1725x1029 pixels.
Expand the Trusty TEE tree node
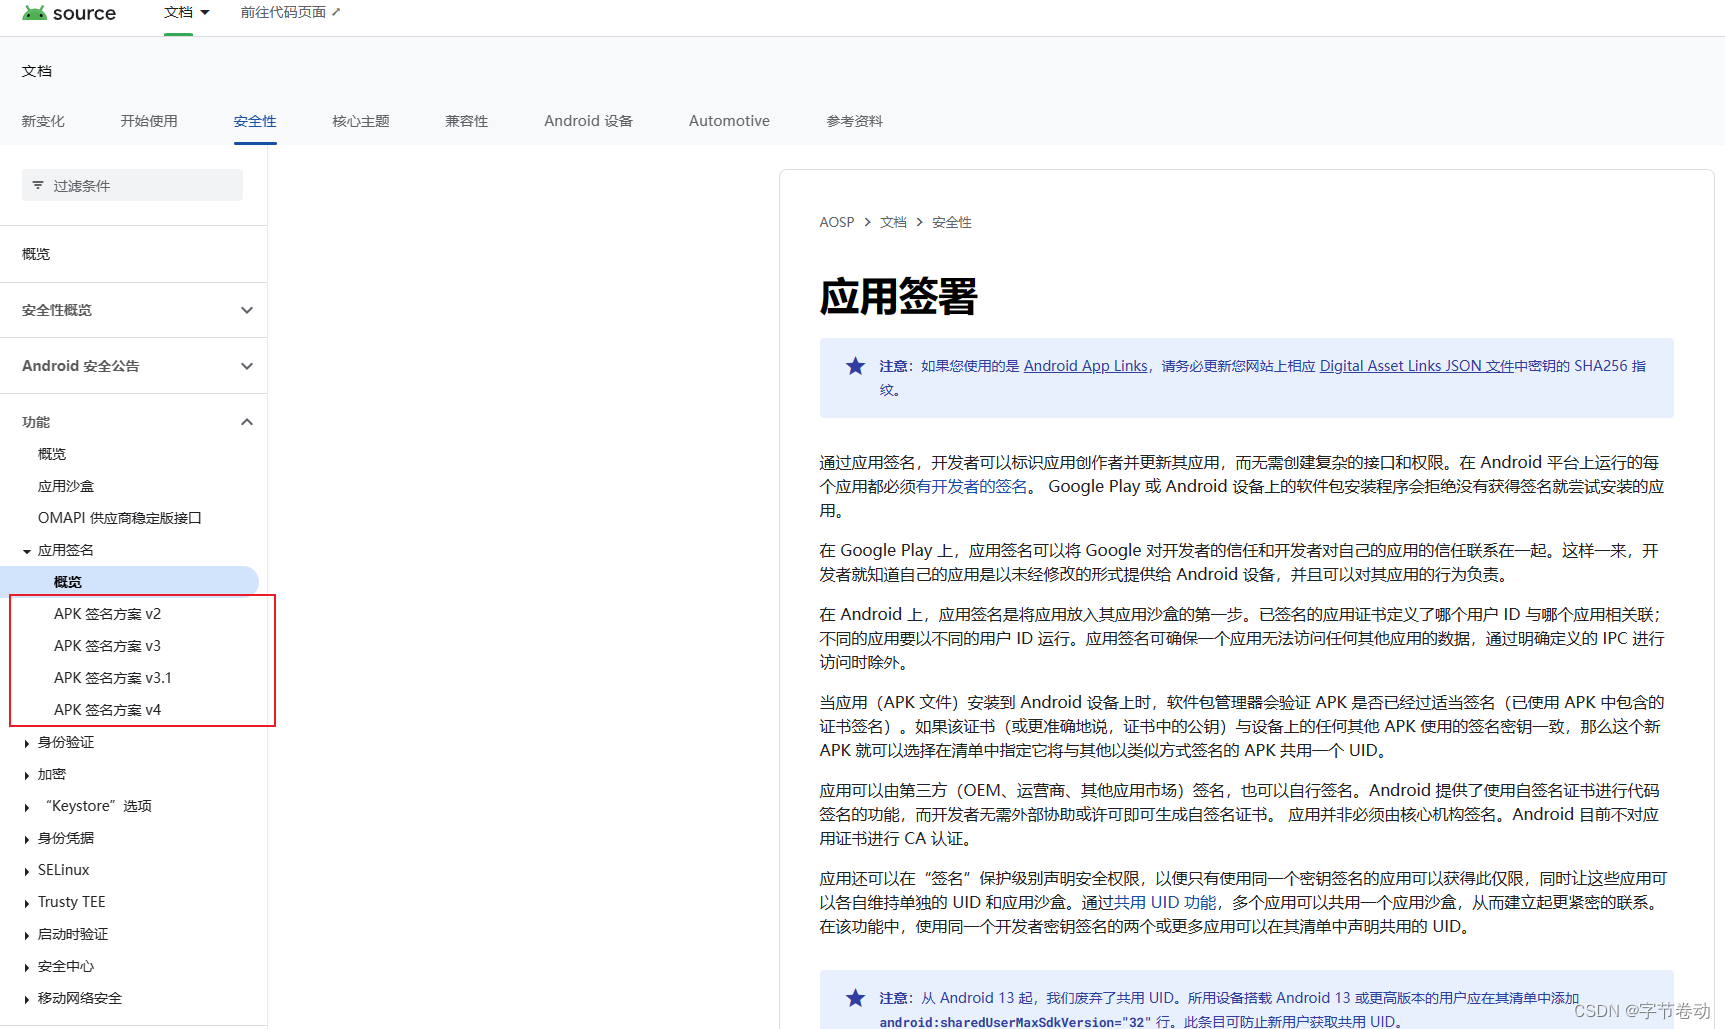click(27, 903)
